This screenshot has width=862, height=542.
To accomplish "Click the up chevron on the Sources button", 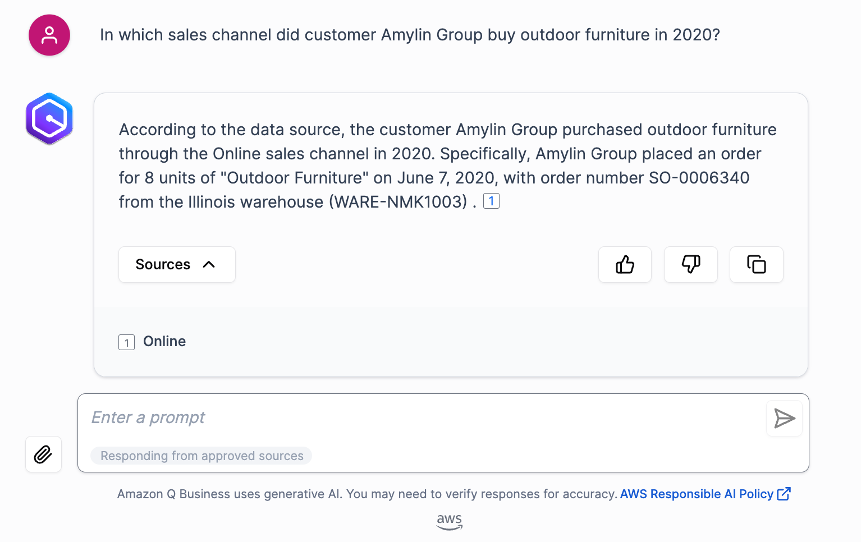I will click(x=209, y=265).
